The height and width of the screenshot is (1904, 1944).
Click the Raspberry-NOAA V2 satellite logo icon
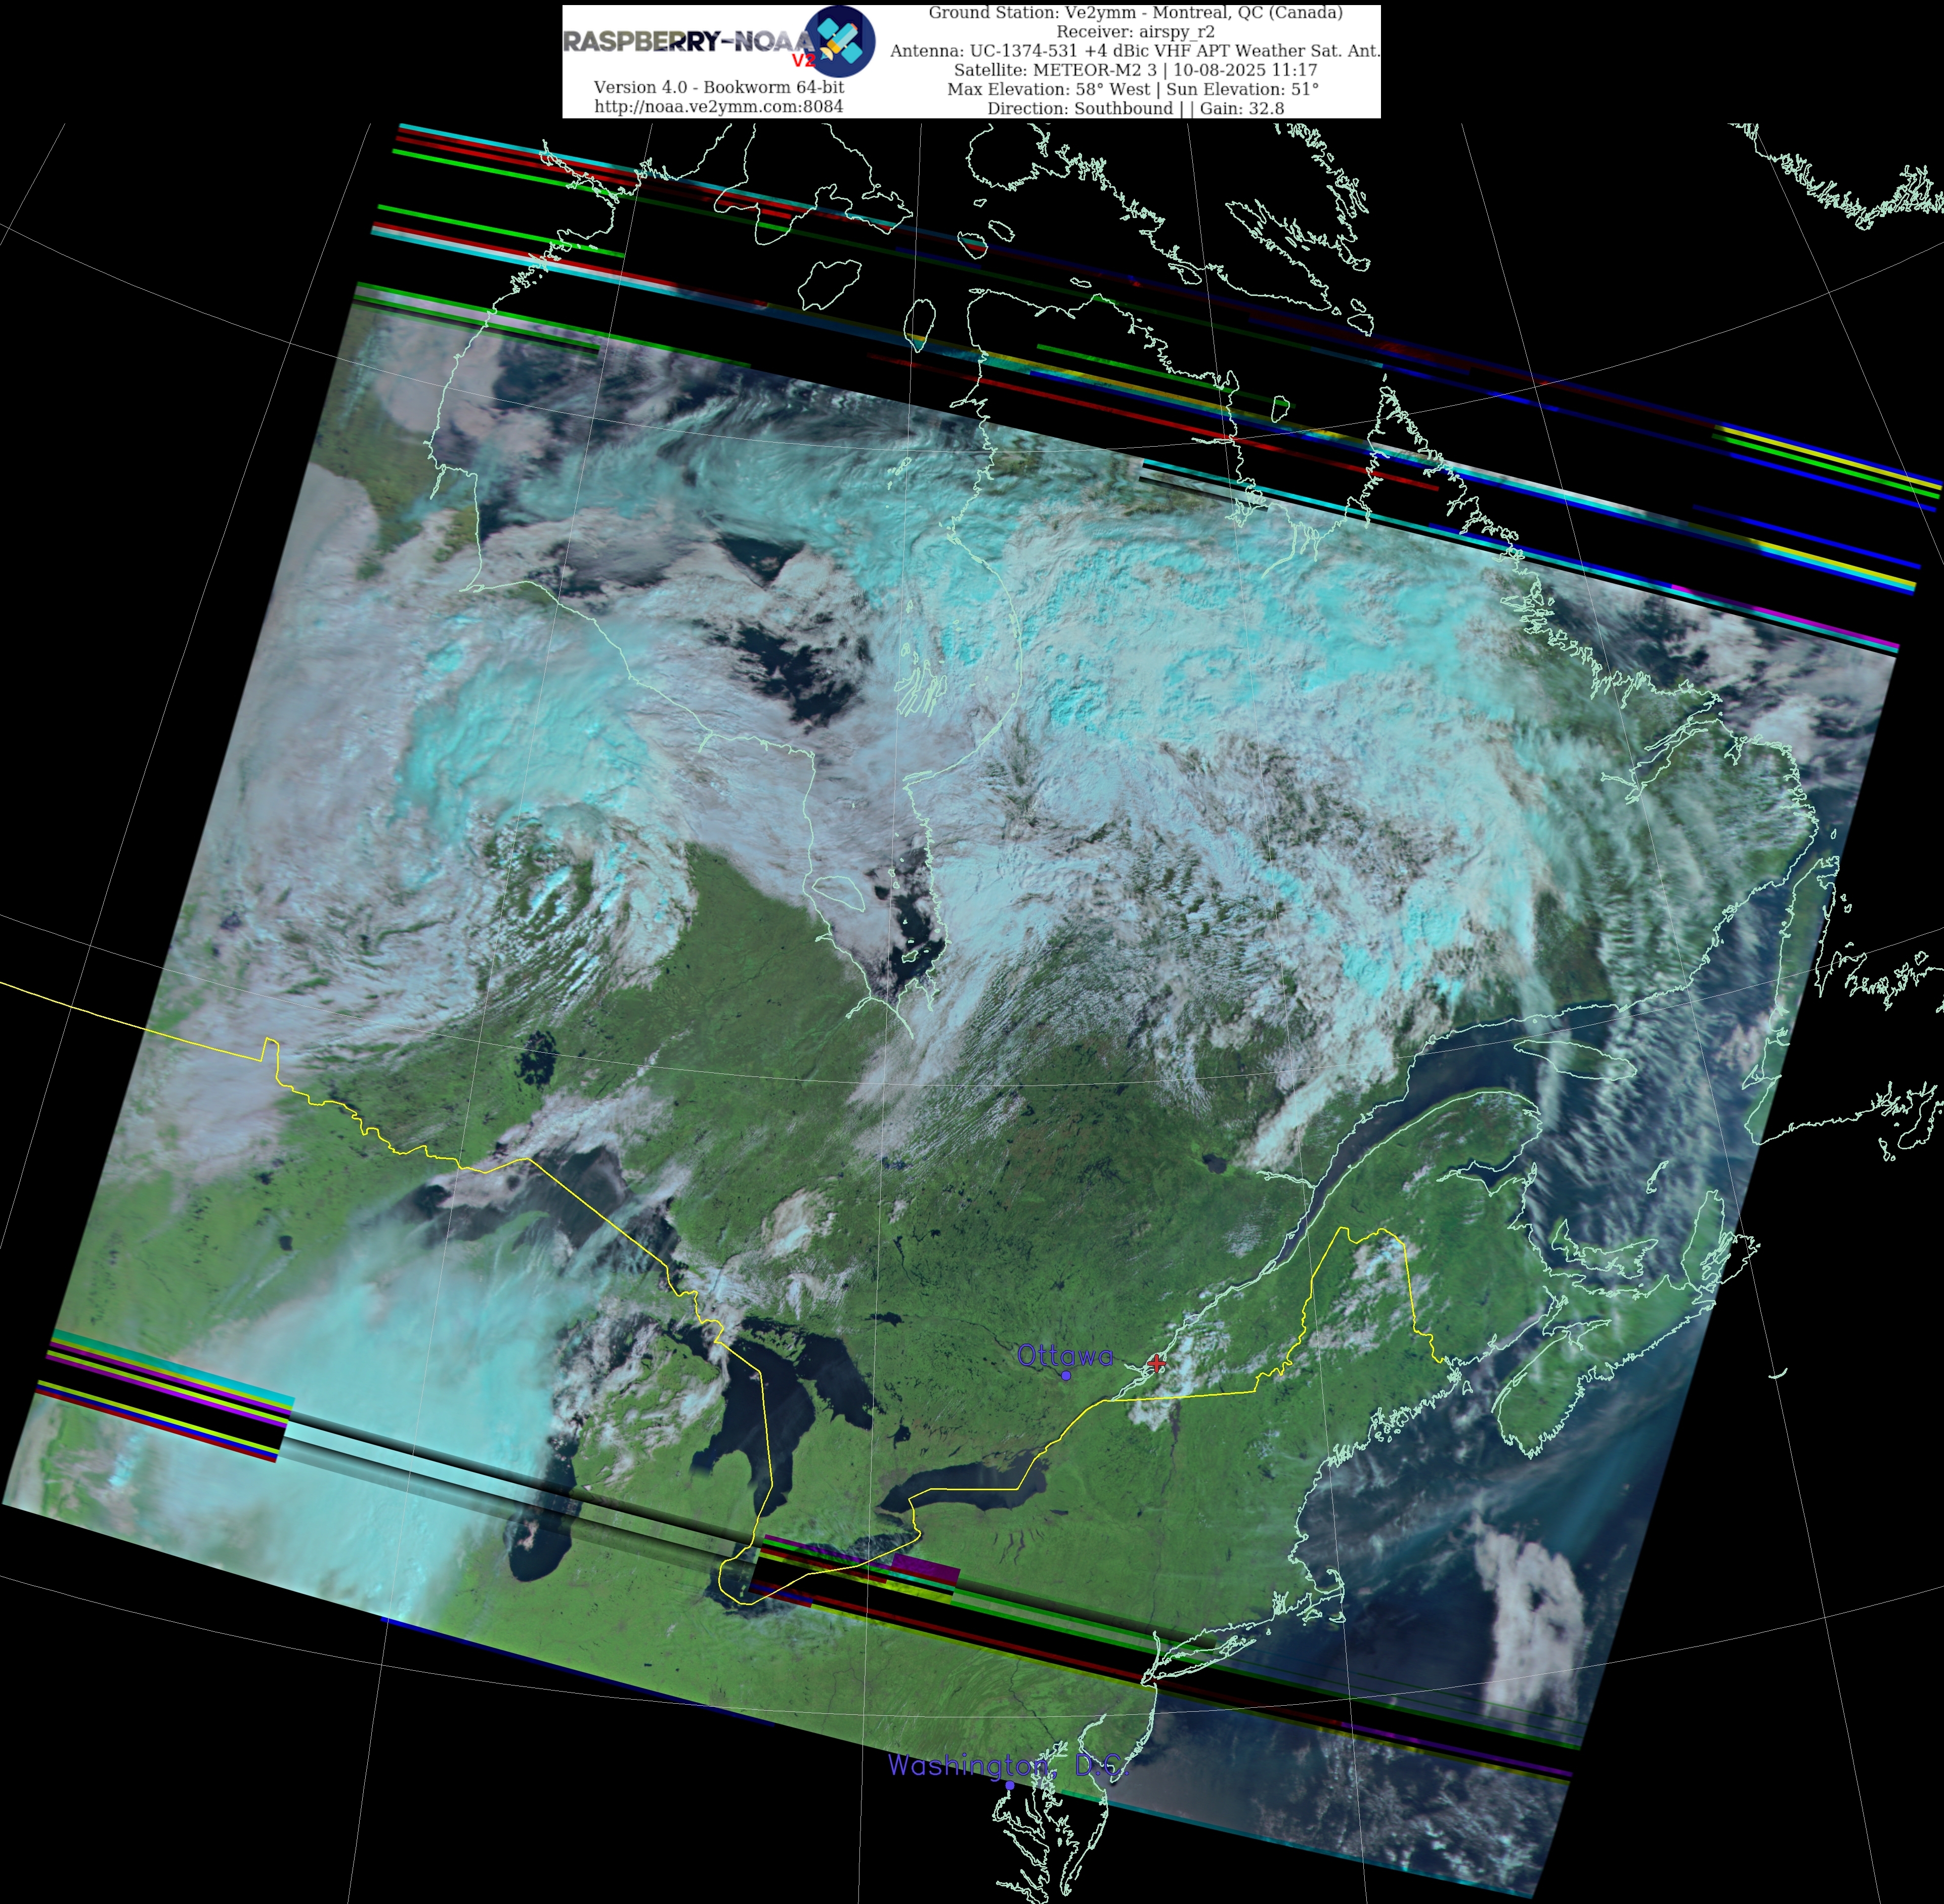[x=839, y=41]
